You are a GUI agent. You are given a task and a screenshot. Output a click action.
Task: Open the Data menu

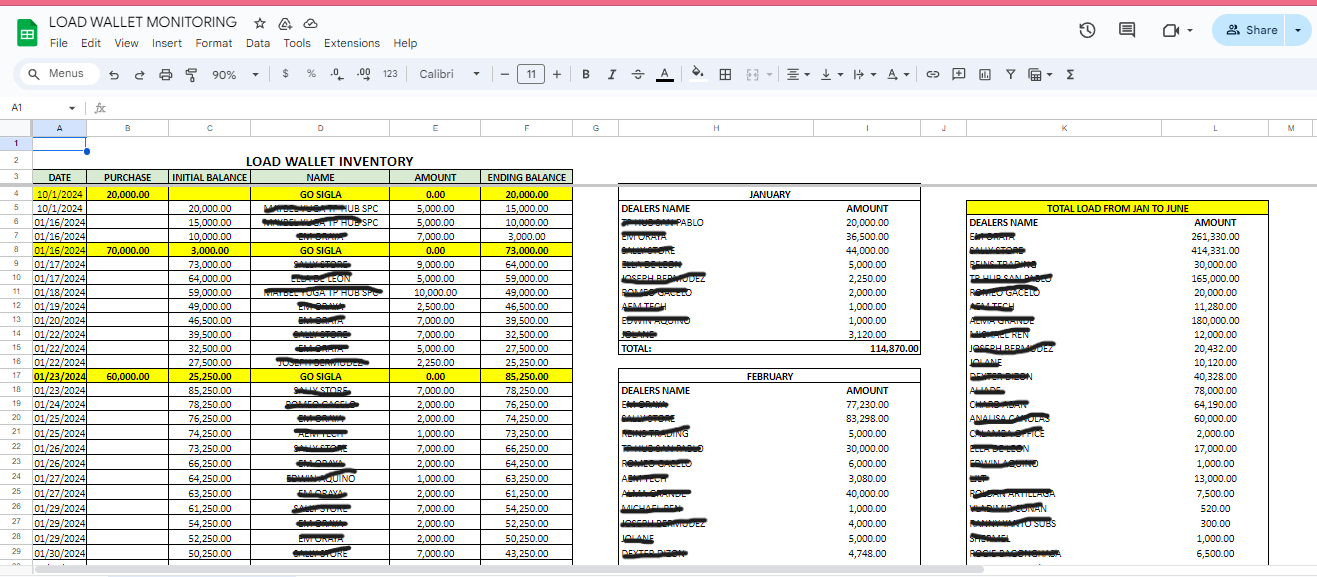pos(258,43)
